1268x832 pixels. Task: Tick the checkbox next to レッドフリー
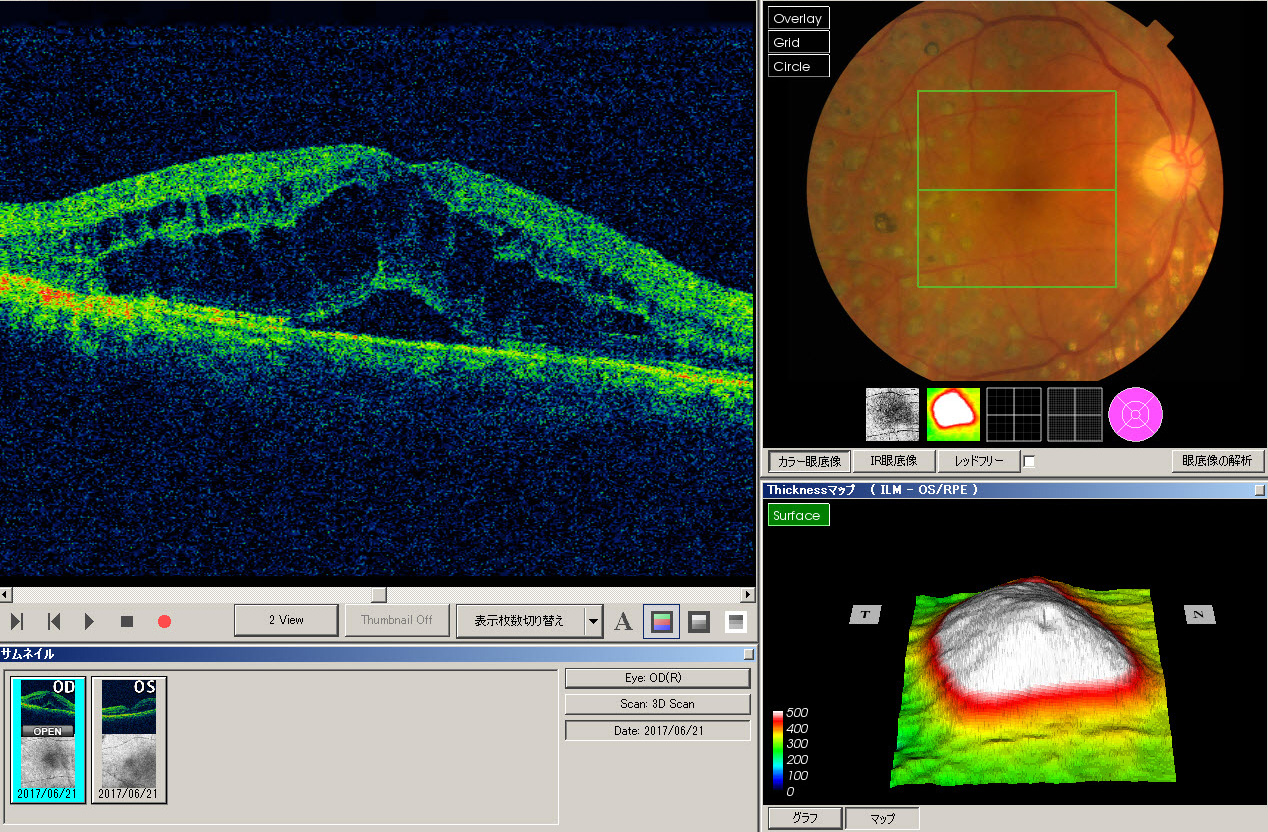tap(1029, 461)
